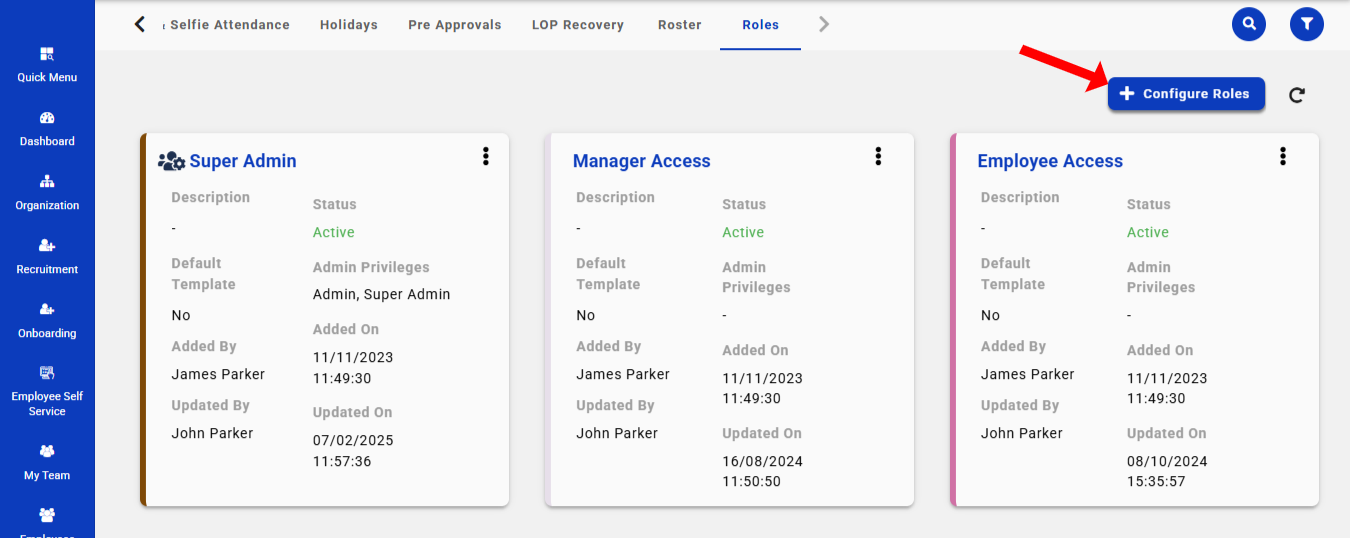Go to Dashboard in the sidebar
This screenshot has height=538, width=1350.
point(47,129)
